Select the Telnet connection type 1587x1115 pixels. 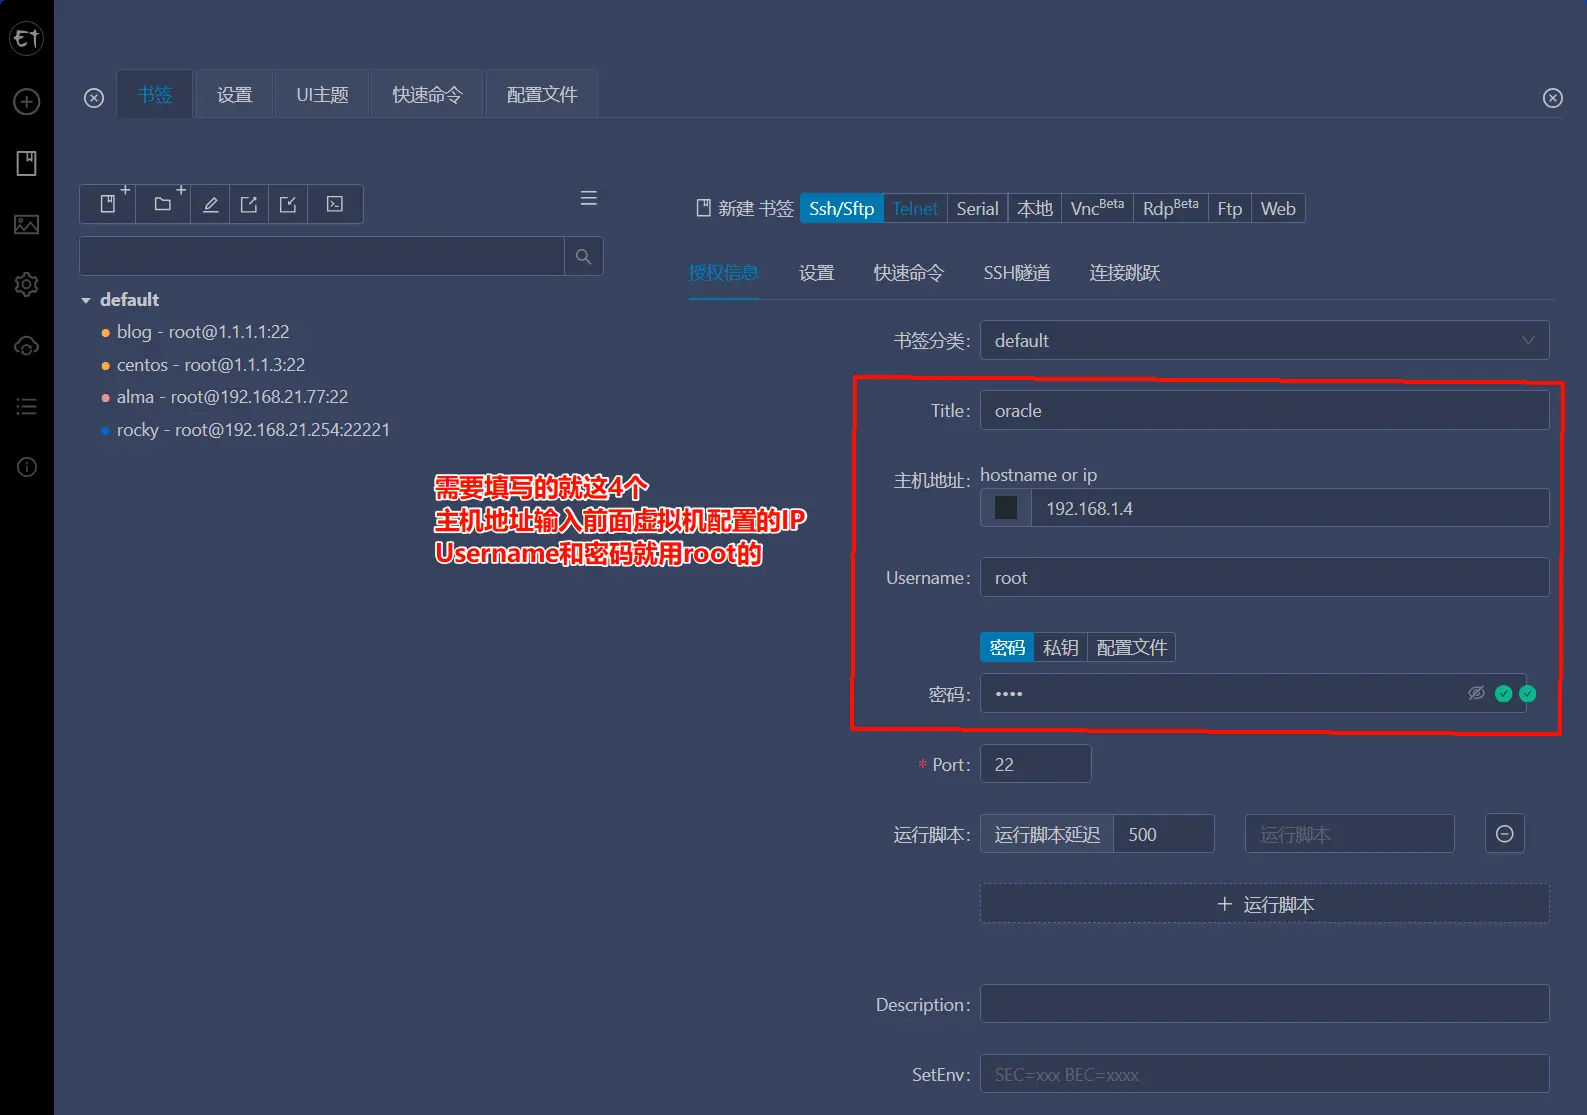point(915,209)
